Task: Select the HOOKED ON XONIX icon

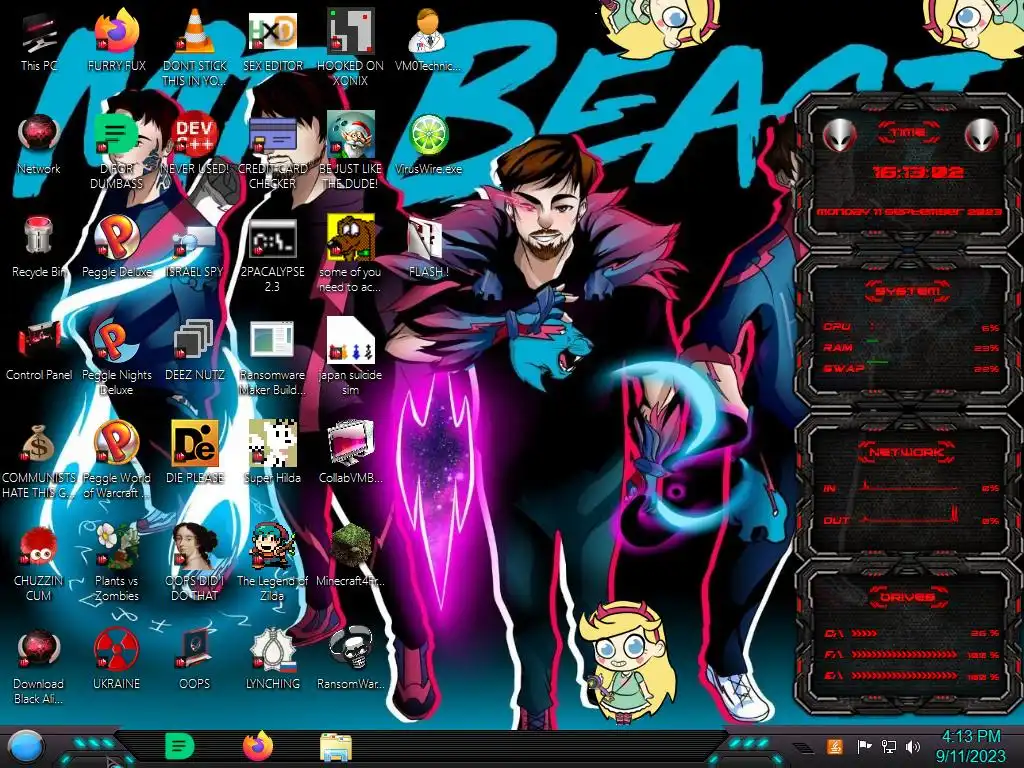Action: 350,31
